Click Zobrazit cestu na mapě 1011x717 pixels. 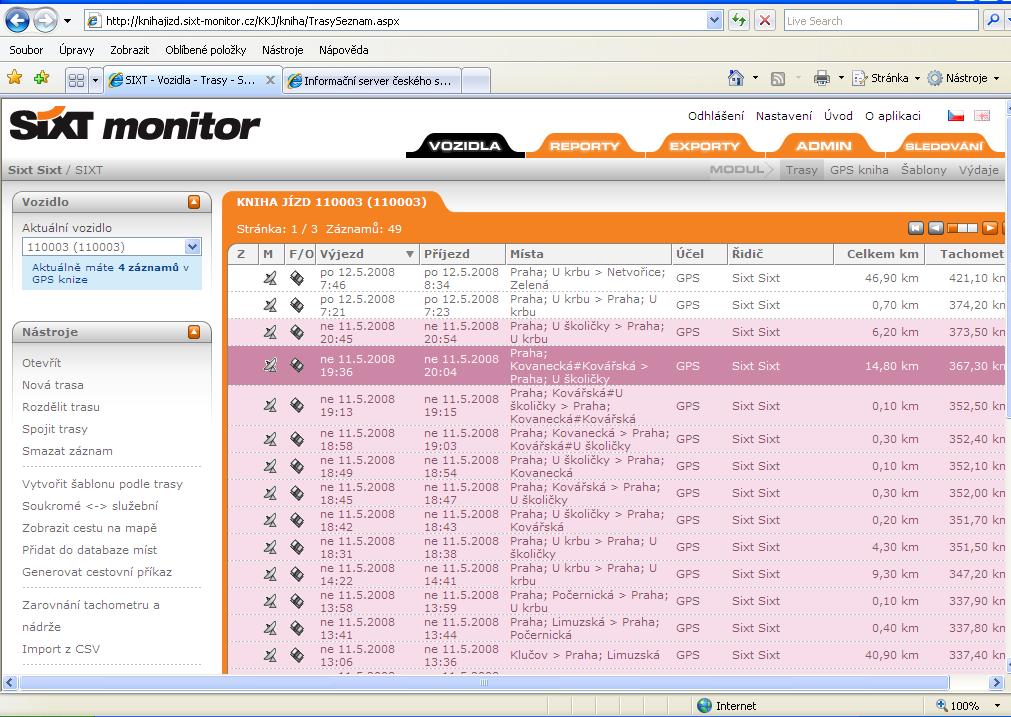[x=90, y=528]
